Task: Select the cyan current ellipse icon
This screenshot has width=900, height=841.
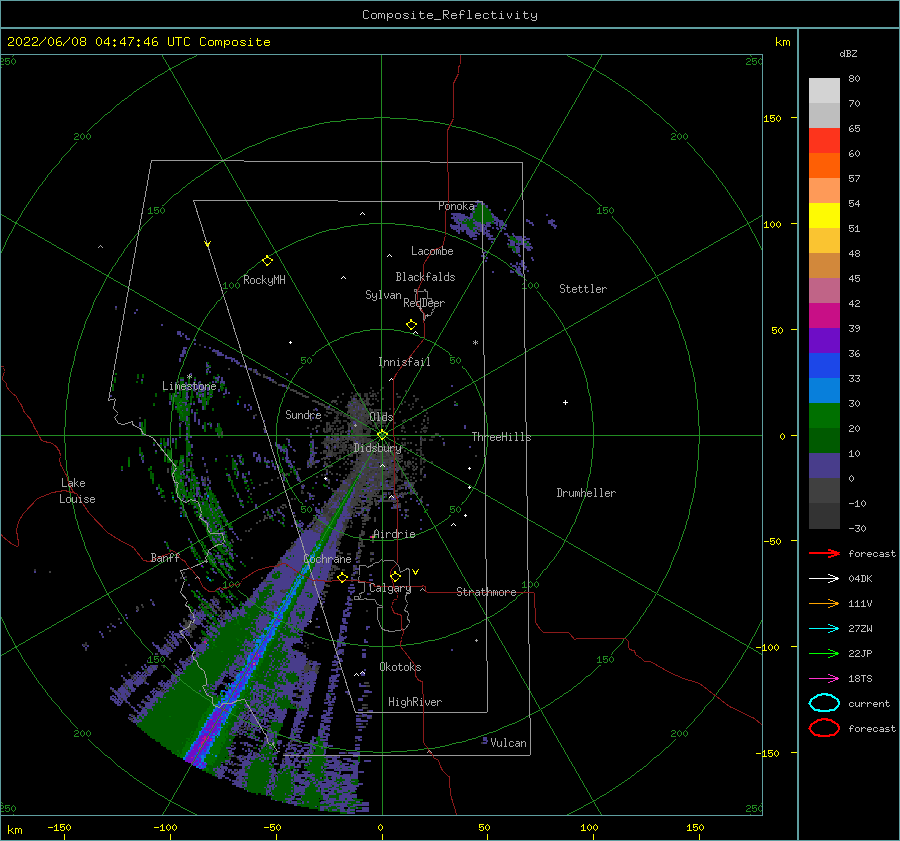Action: pyautogui.click(x=824, y=703)
